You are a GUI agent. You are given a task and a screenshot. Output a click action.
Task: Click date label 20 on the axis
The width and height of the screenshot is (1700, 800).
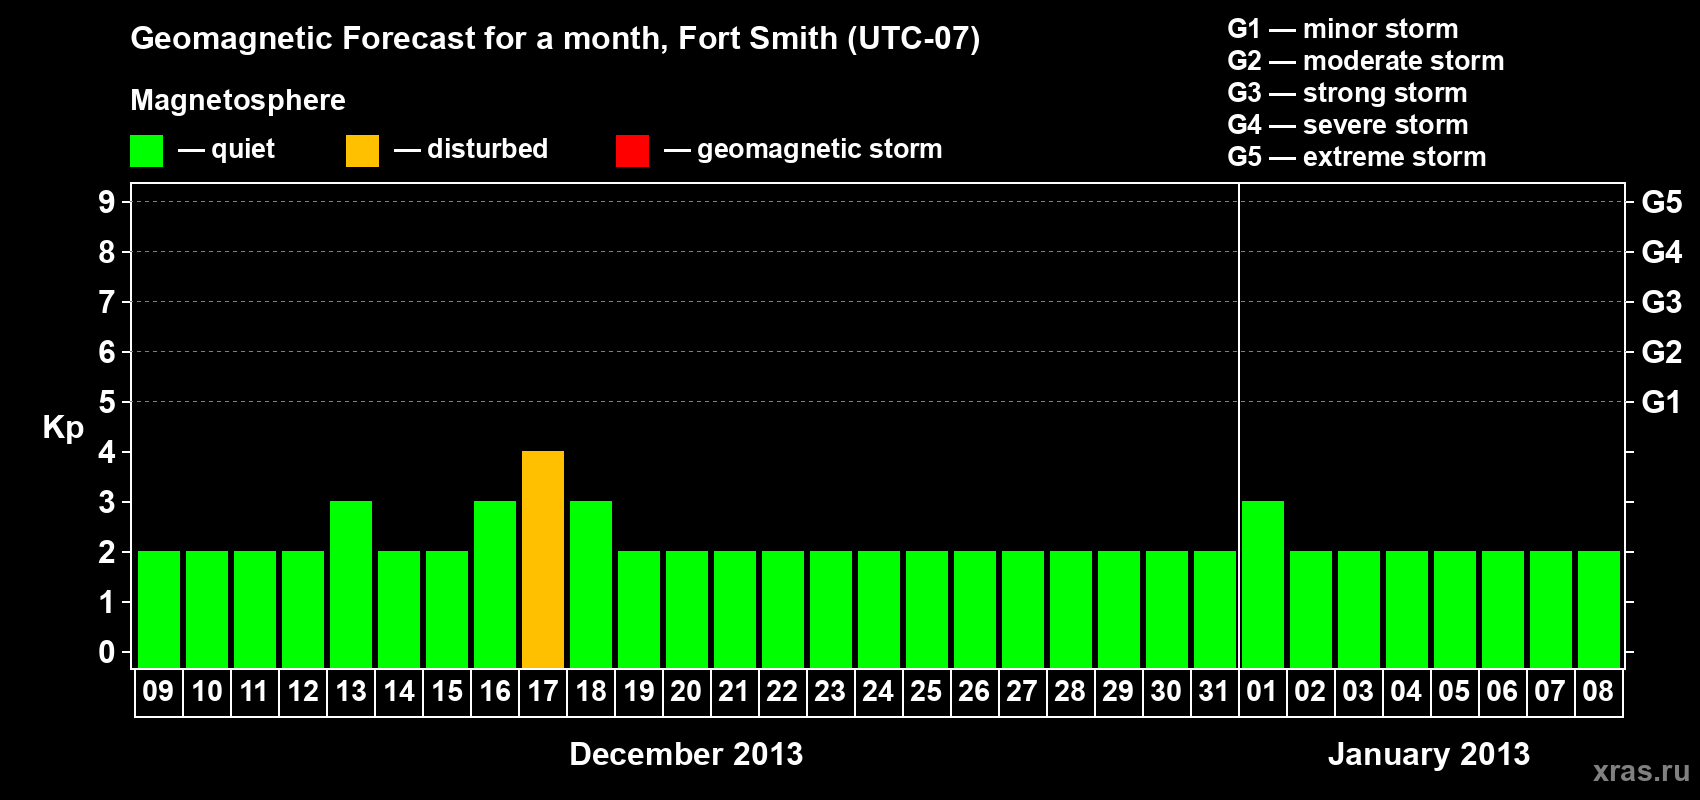[x=686, y=691]
